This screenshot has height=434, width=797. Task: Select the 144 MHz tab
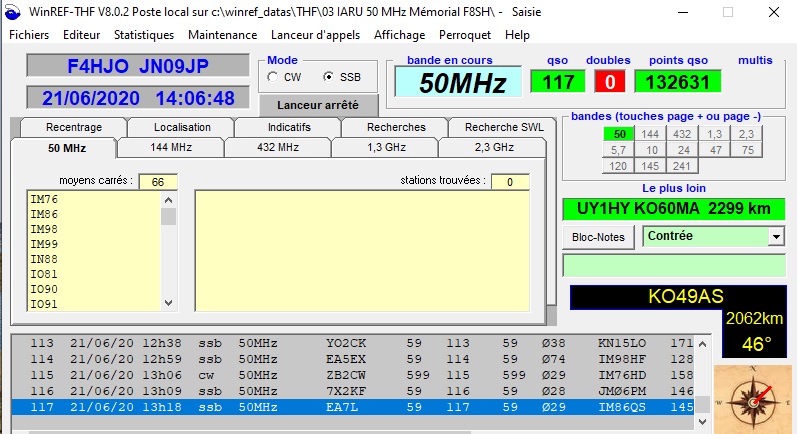(x=171, y=147)
